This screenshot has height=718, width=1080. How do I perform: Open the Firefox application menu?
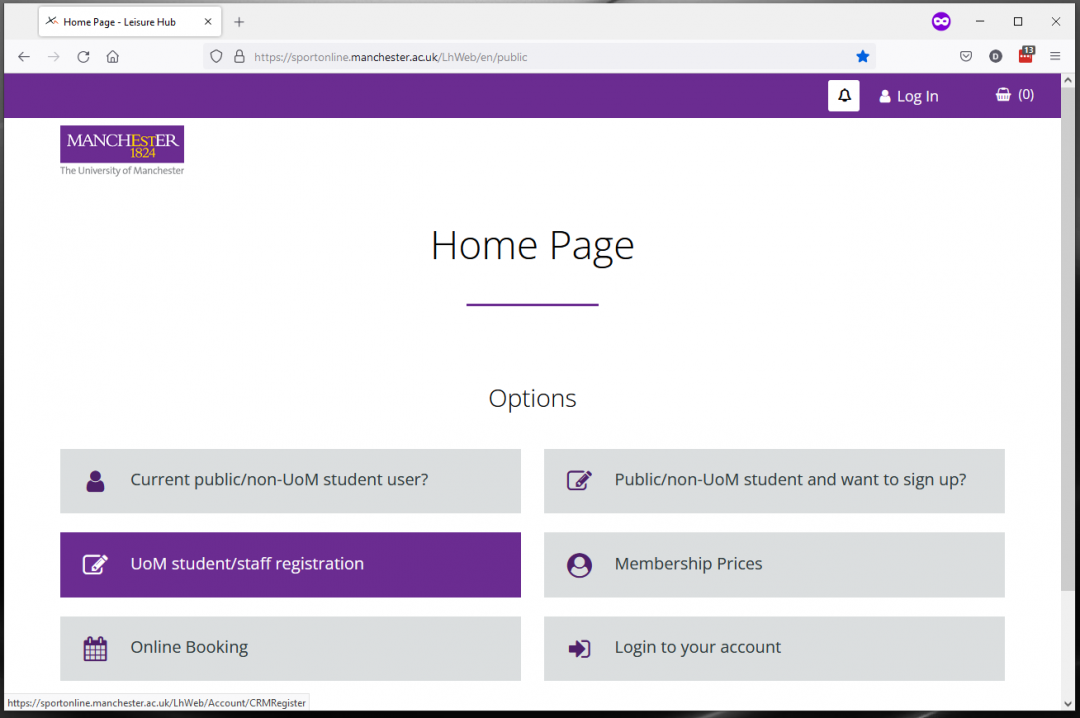[x=1054, y=56]
